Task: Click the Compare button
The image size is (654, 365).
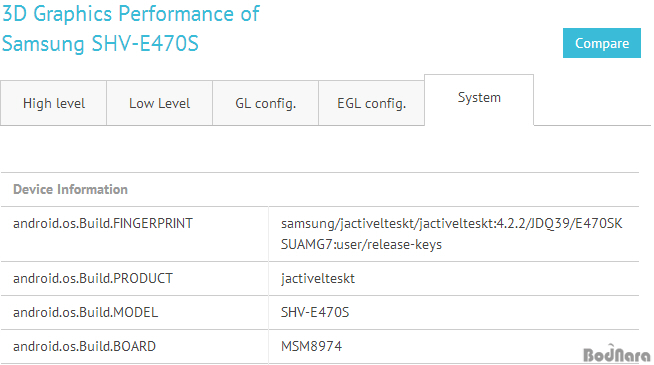Action: [x=601, y=43]
